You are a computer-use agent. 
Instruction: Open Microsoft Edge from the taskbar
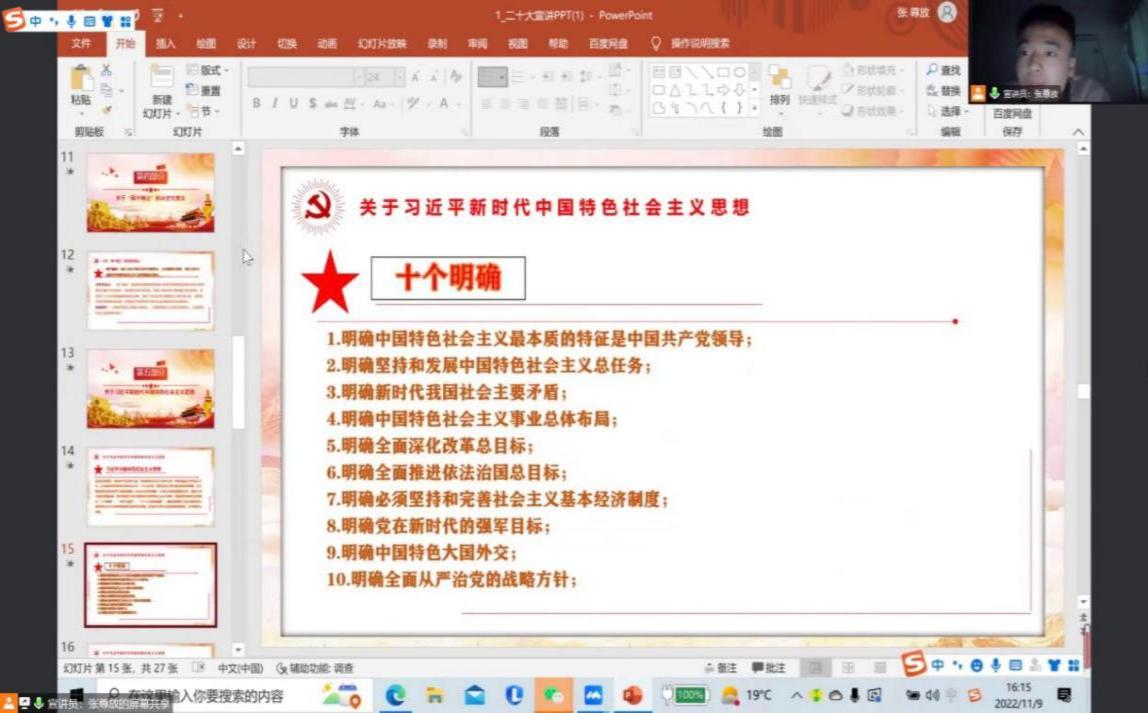(396, 695)
